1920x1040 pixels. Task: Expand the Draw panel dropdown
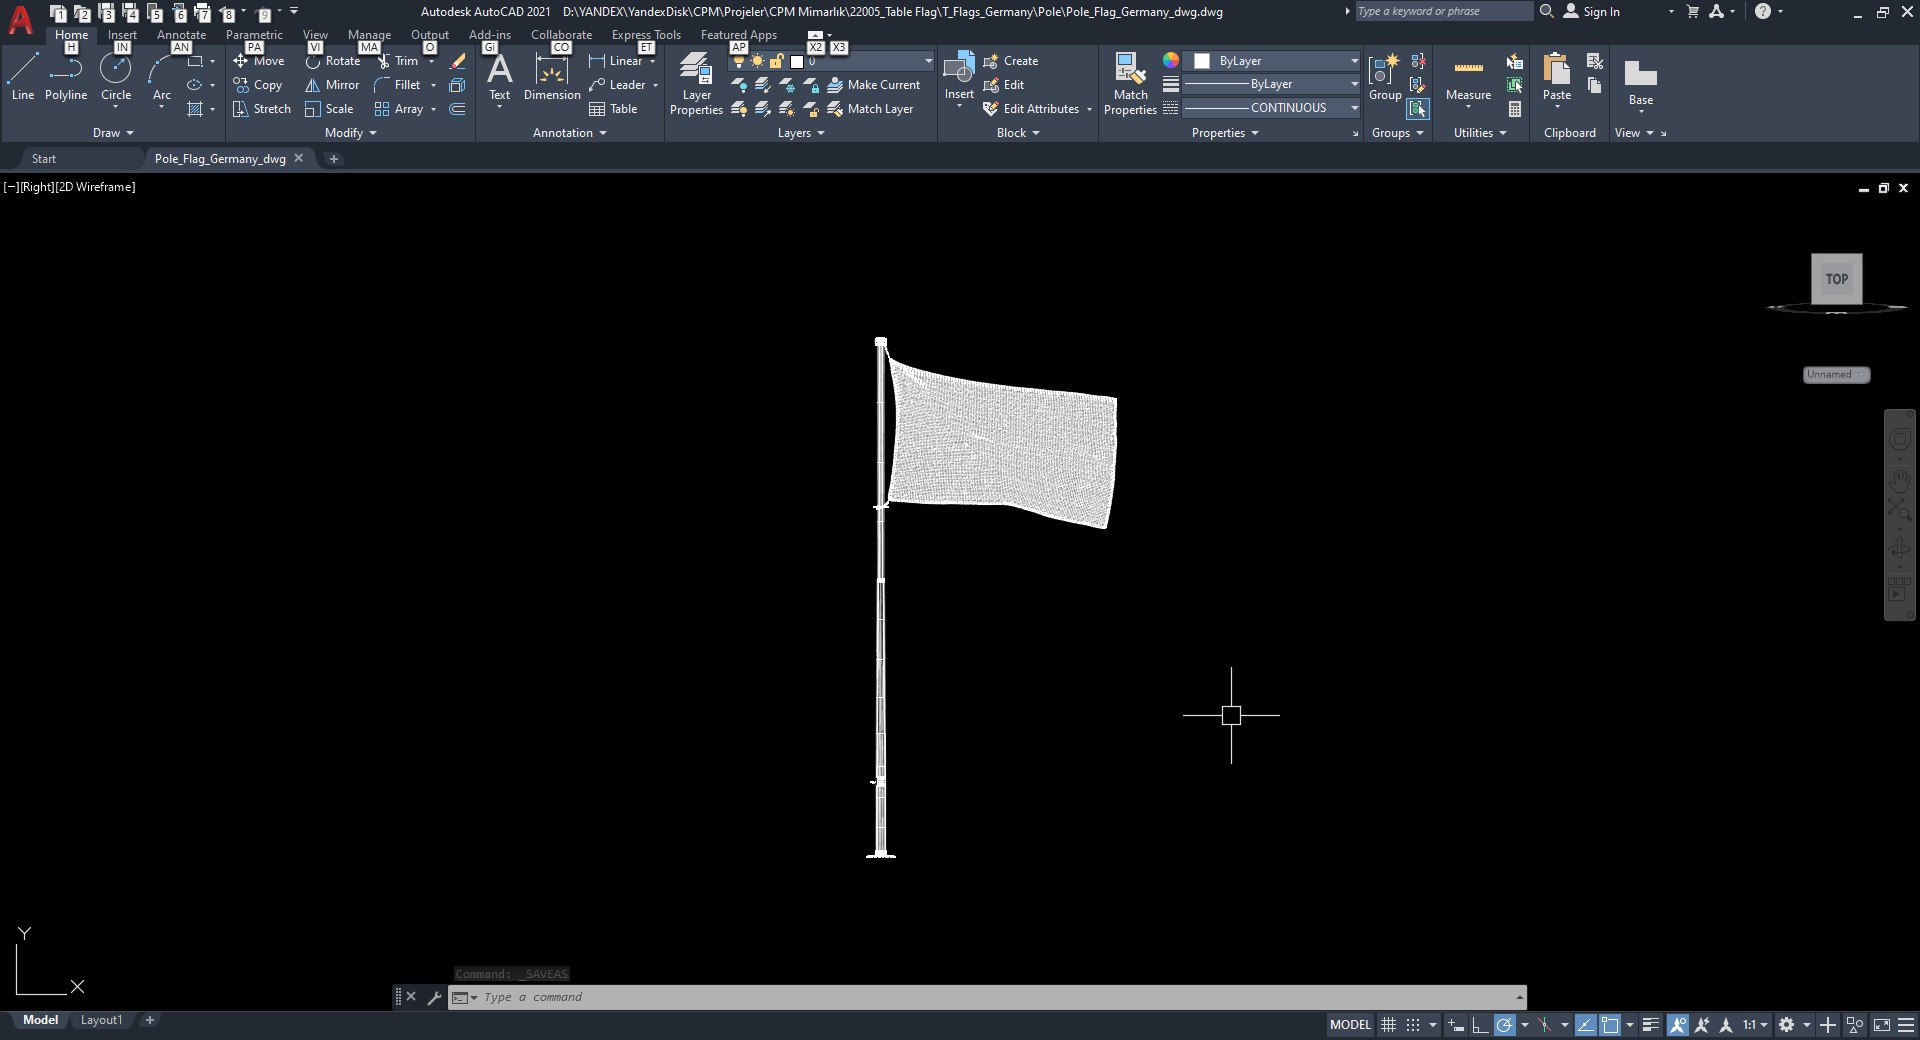click(113, 133)
